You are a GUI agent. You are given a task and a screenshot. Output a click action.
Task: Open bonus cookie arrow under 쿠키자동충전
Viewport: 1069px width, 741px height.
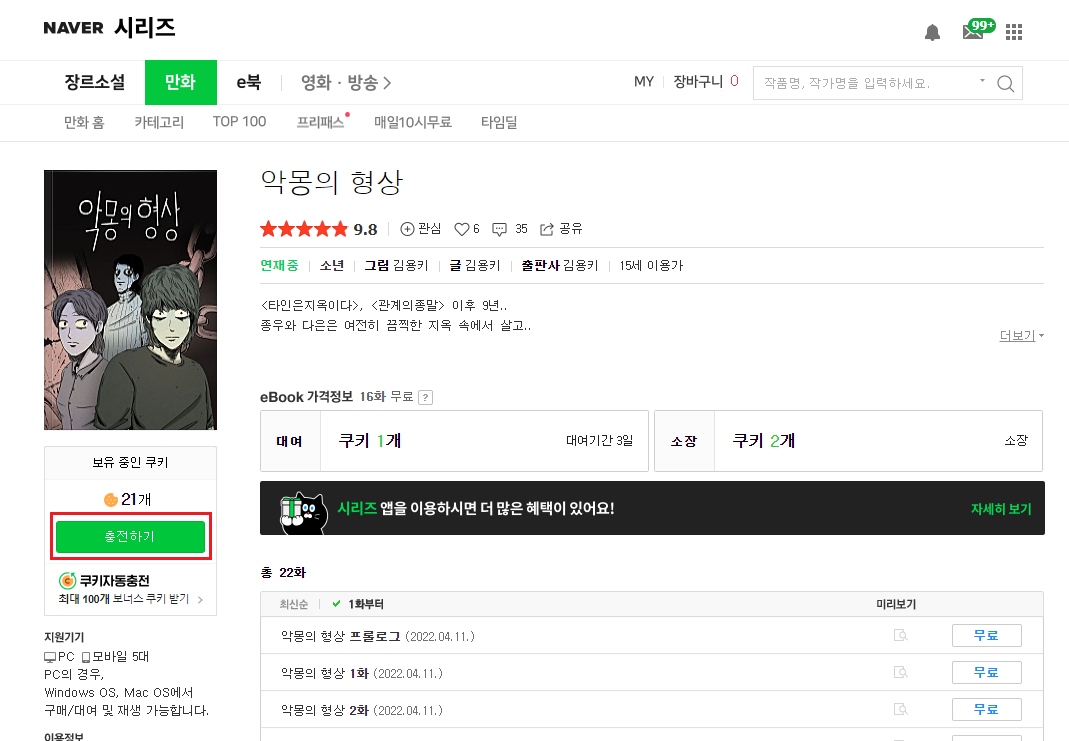pyautogui.click(x=200, y=600)
